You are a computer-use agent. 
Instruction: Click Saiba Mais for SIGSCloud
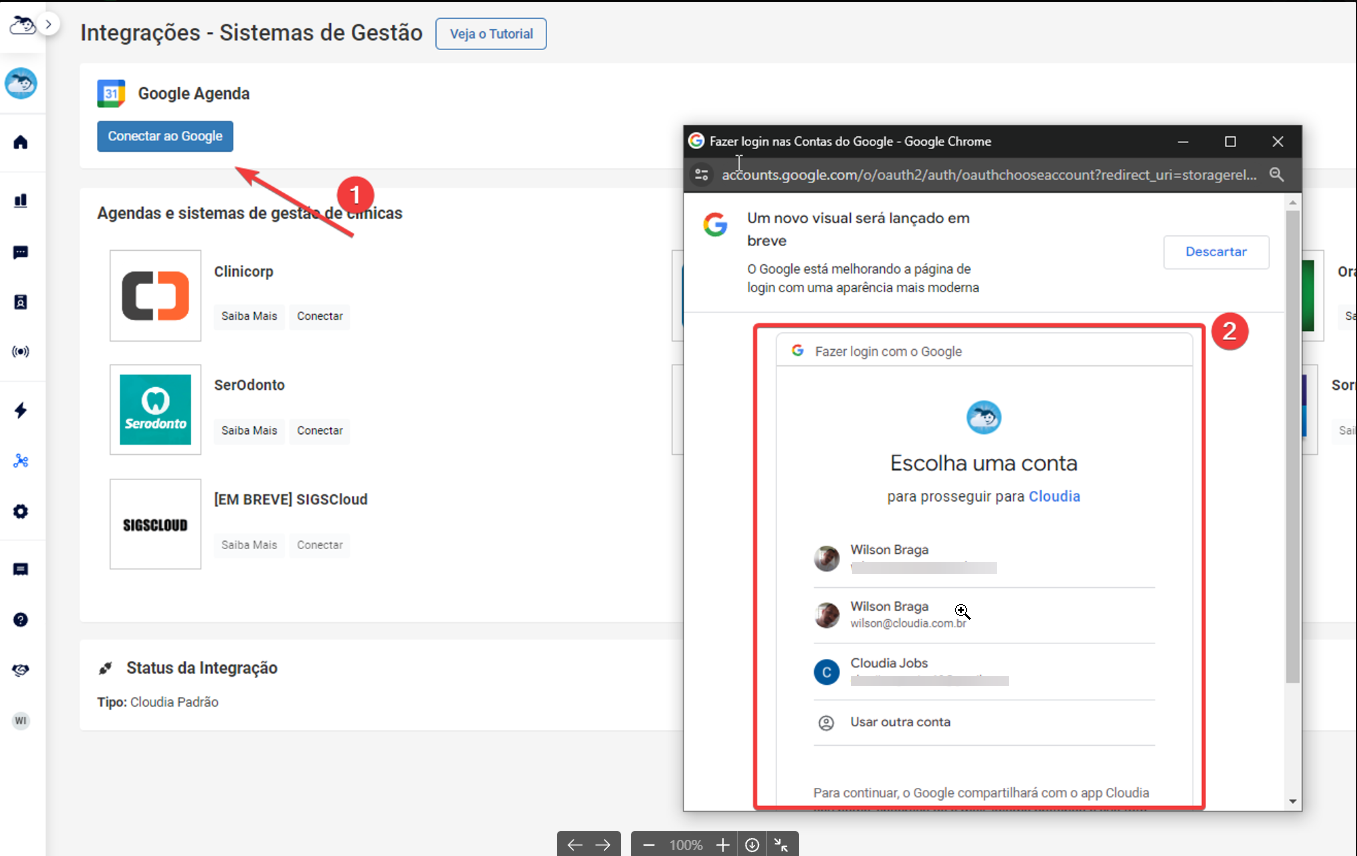pos(249,545)
